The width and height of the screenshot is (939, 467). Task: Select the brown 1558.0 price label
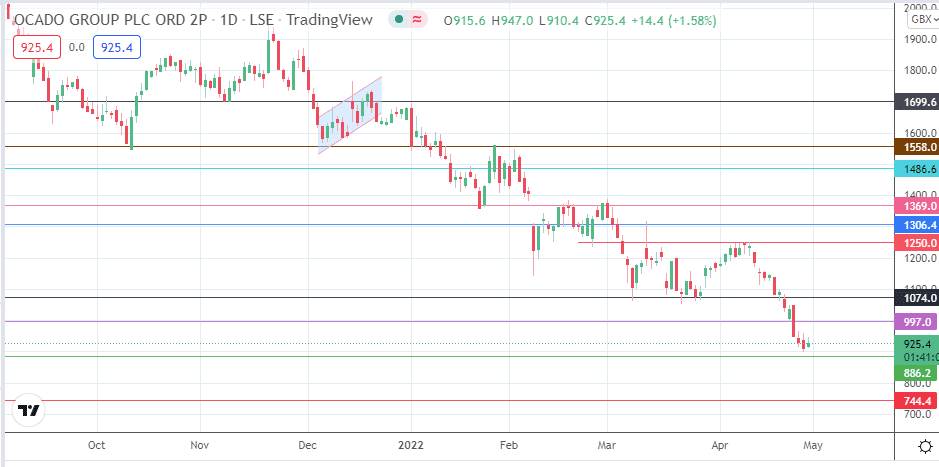coord(916,147)
